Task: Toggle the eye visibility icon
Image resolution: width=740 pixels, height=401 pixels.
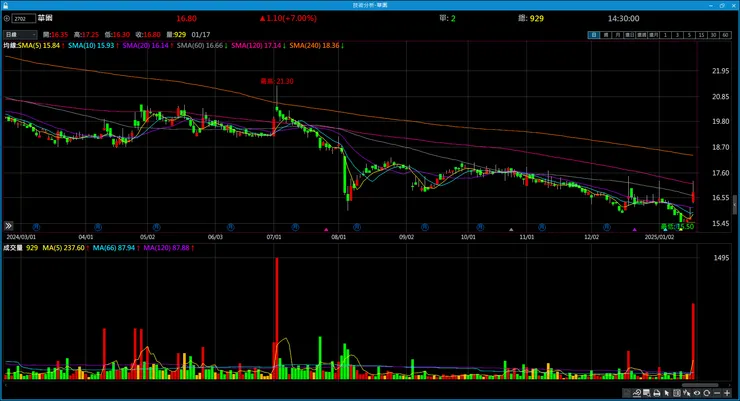Action: (697, 393)
